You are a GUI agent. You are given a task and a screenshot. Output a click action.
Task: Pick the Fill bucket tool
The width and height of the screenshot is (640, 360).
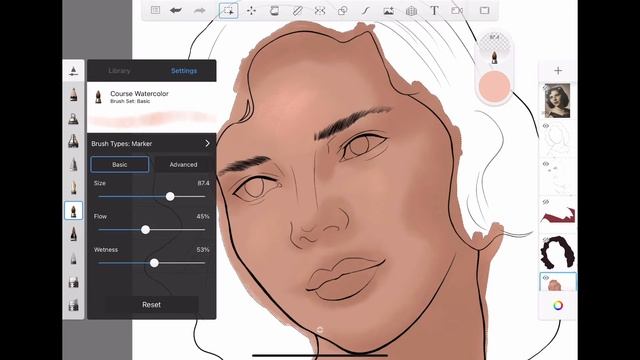pos(274,11)
